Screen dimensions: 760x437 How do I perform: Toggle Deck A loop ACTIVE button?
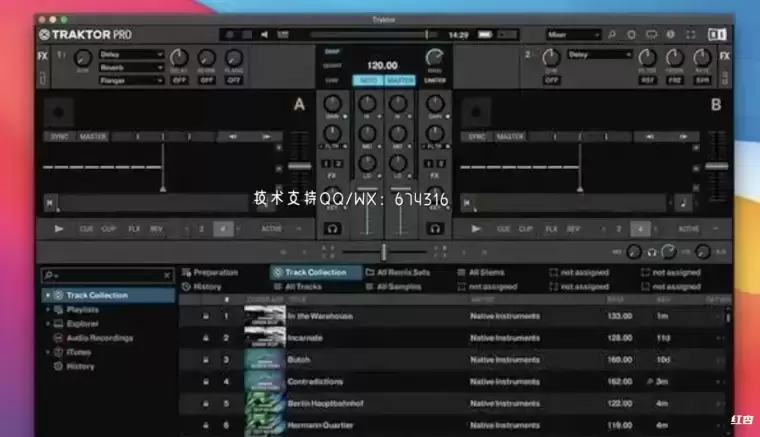point(271,229)
